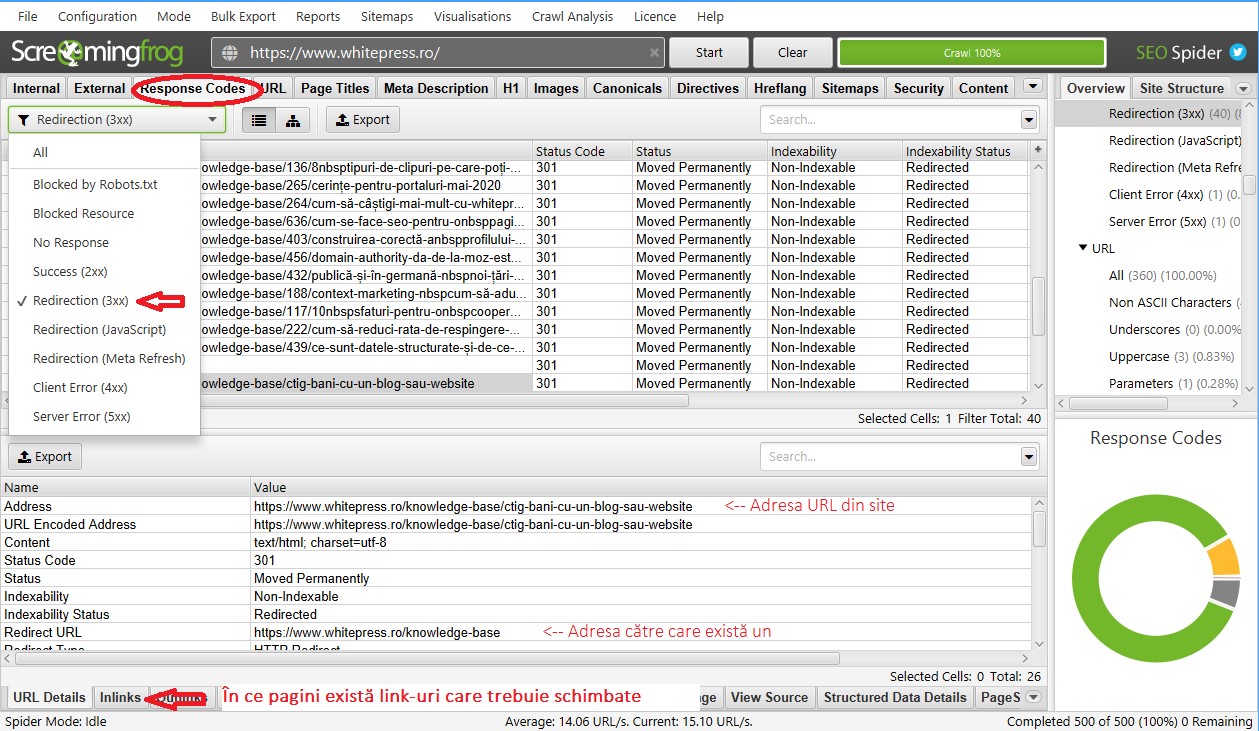Viewport: 1259px width, 731px height.
Task: Switch to the External tab
Action: [100, 88]
